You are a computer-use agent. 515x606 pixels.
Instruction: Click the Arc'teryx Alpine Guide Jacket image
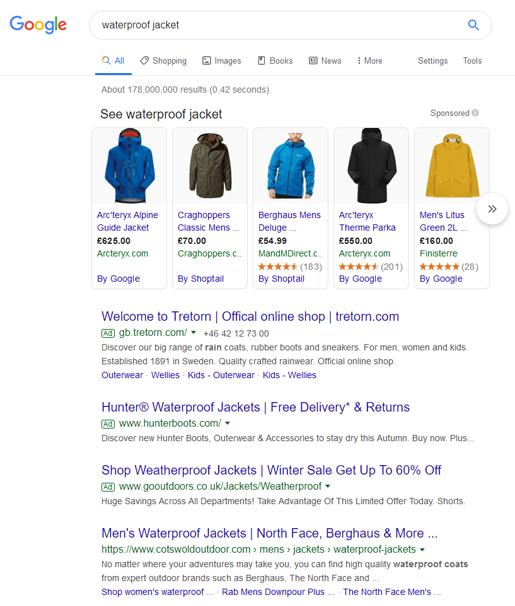[x=129, y=165]
